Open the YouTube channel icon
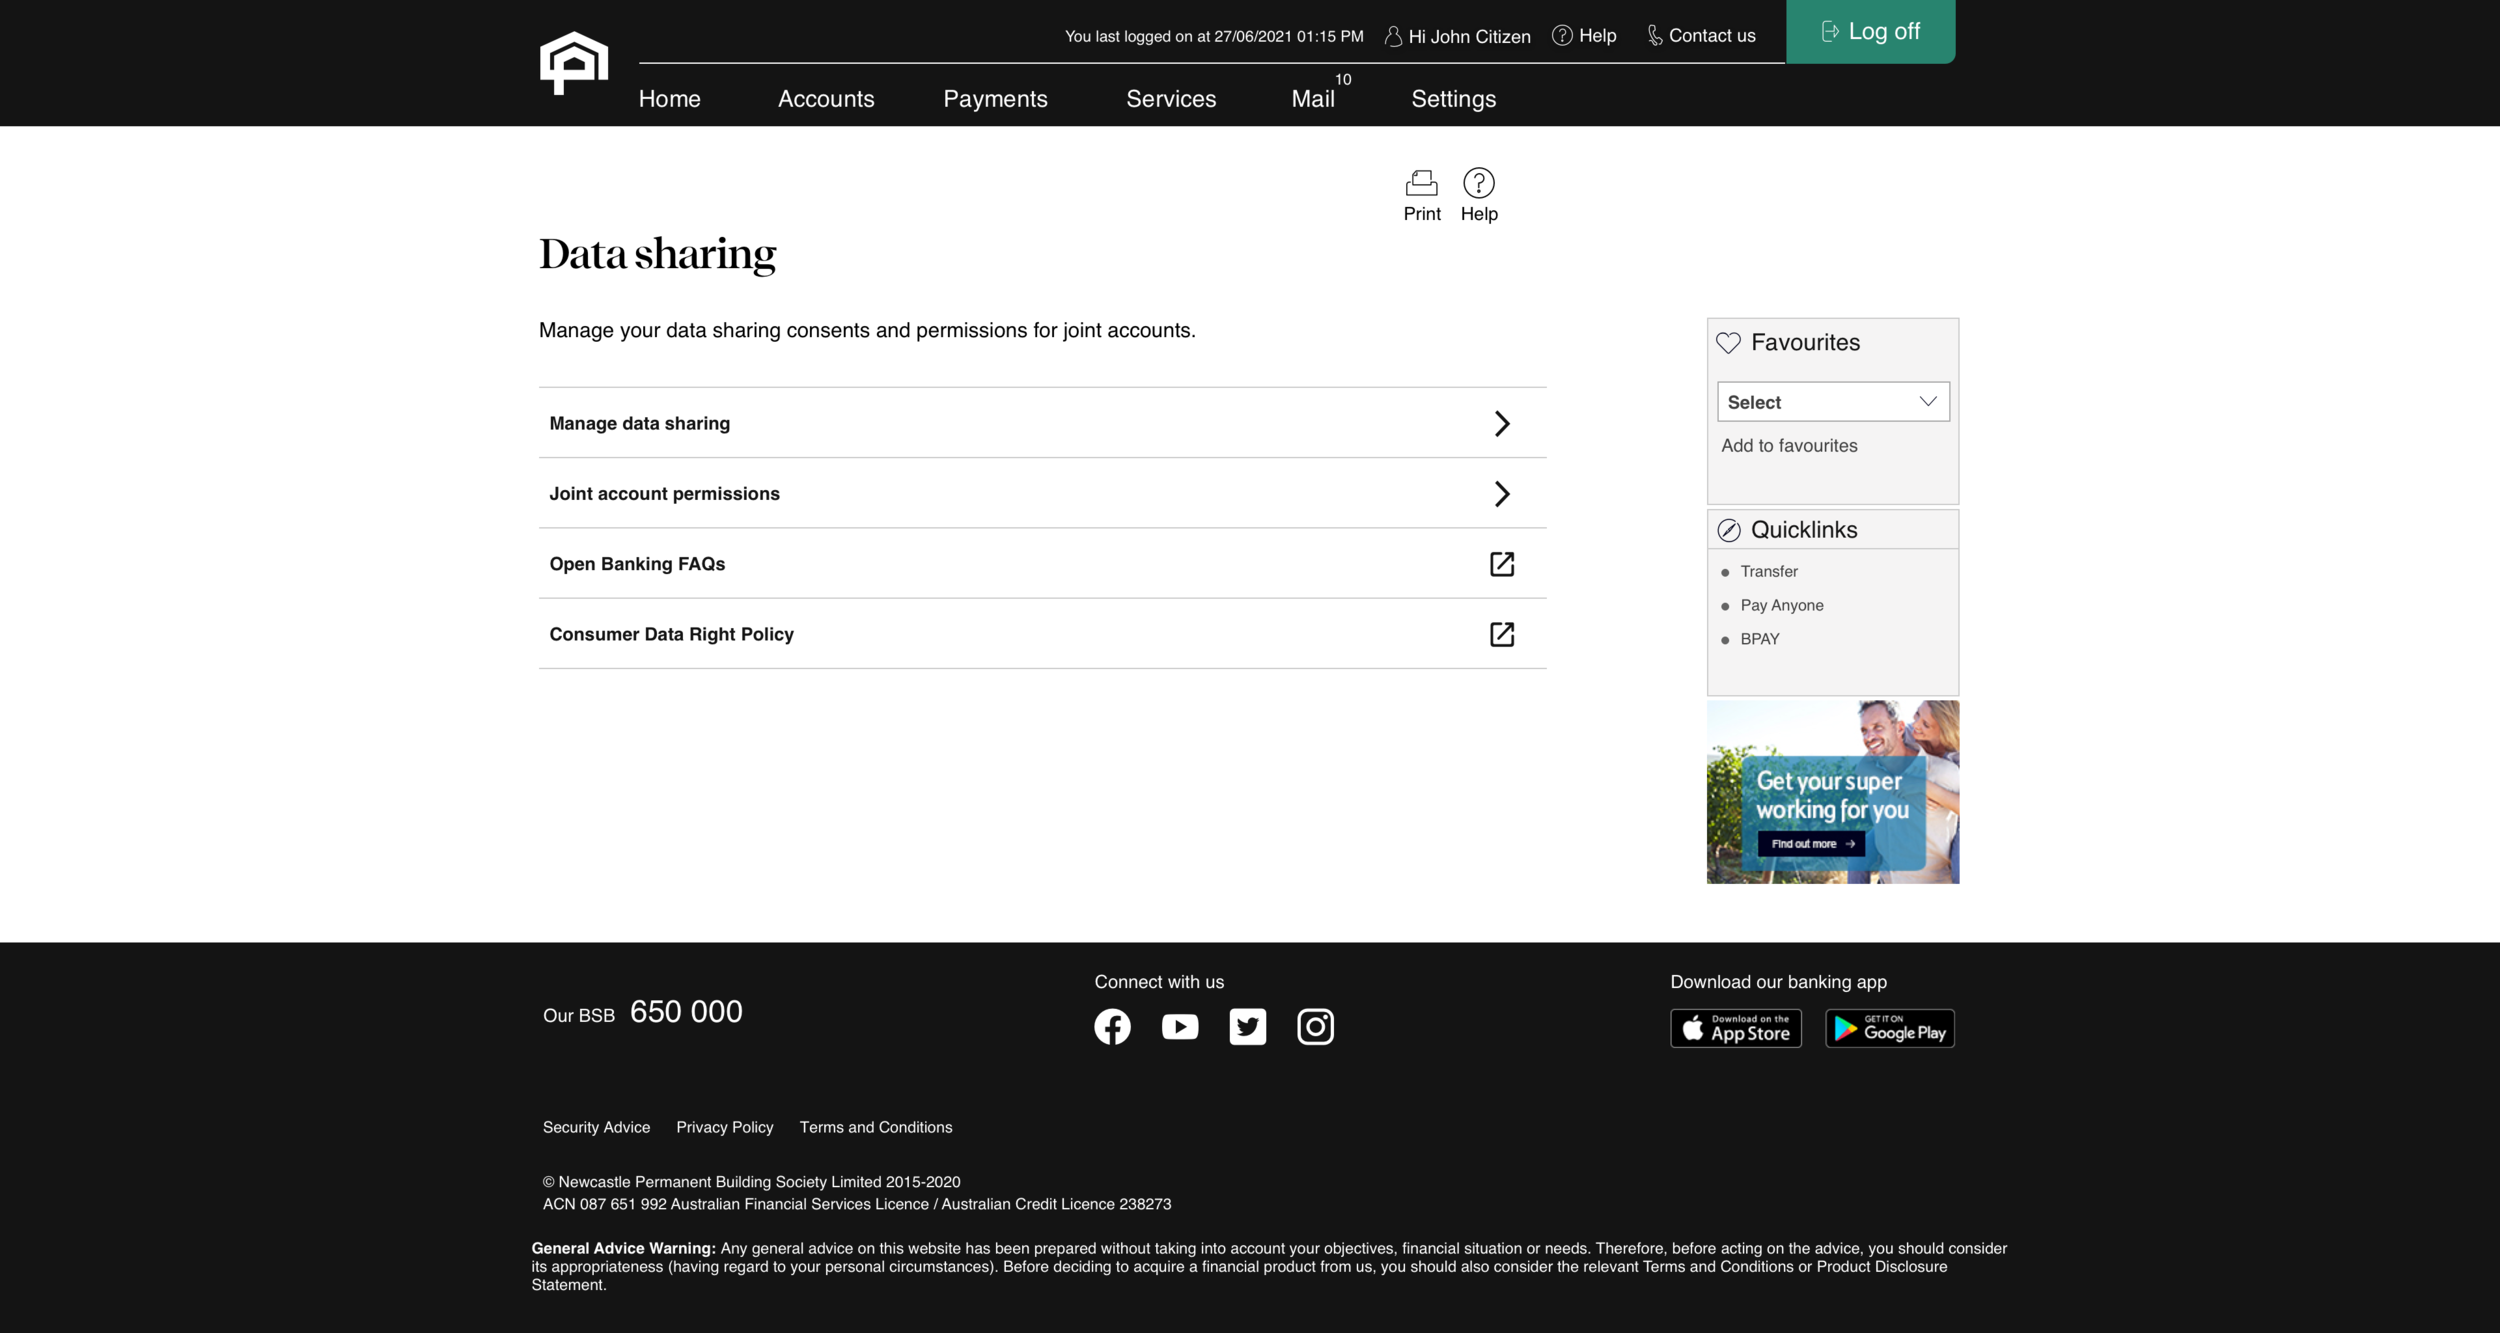Image resolution: width=2500 pixels, height=1333 pixels. pyautogui.click(x=1180, y=1027)
